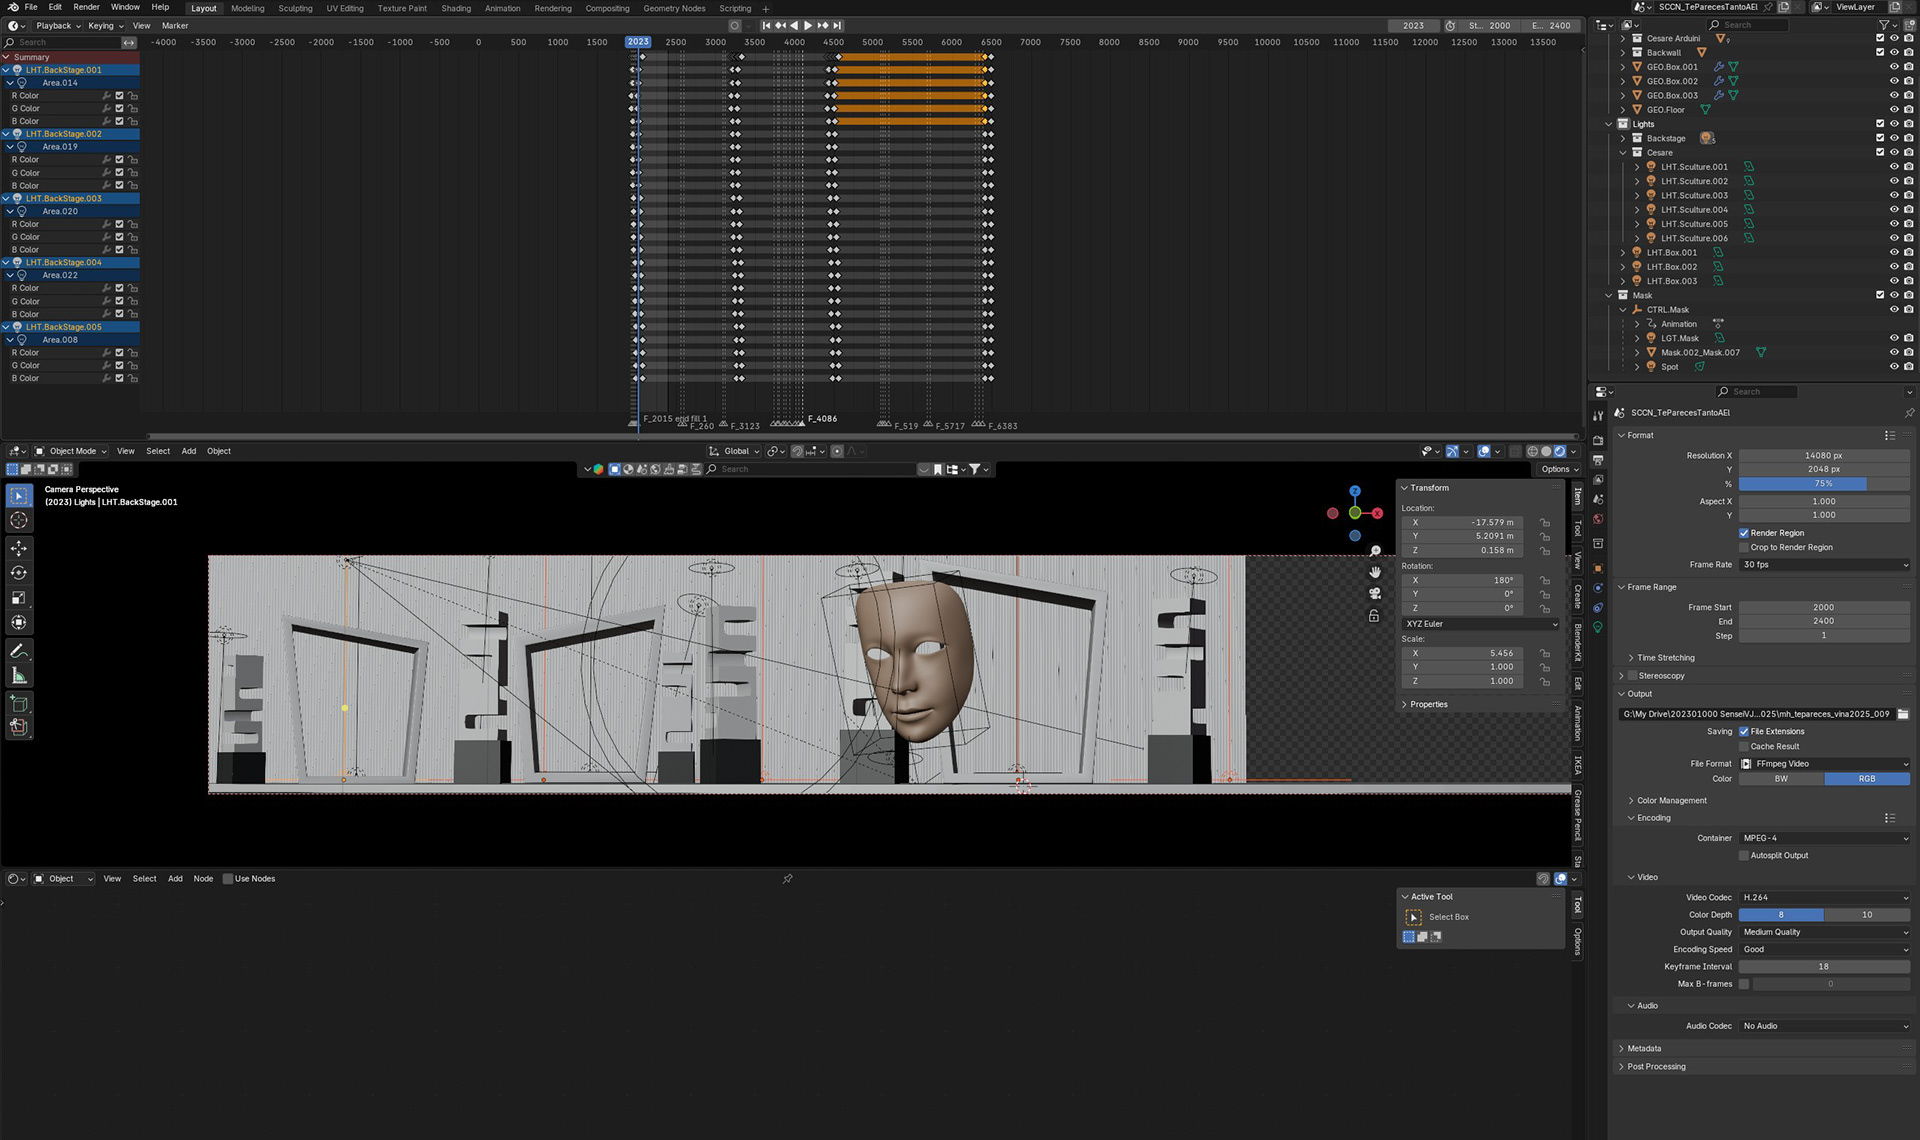1920x1140 pixels.
Task: Open the Video Codec H.264 dropdown
Action: [x=1824, y=898]
